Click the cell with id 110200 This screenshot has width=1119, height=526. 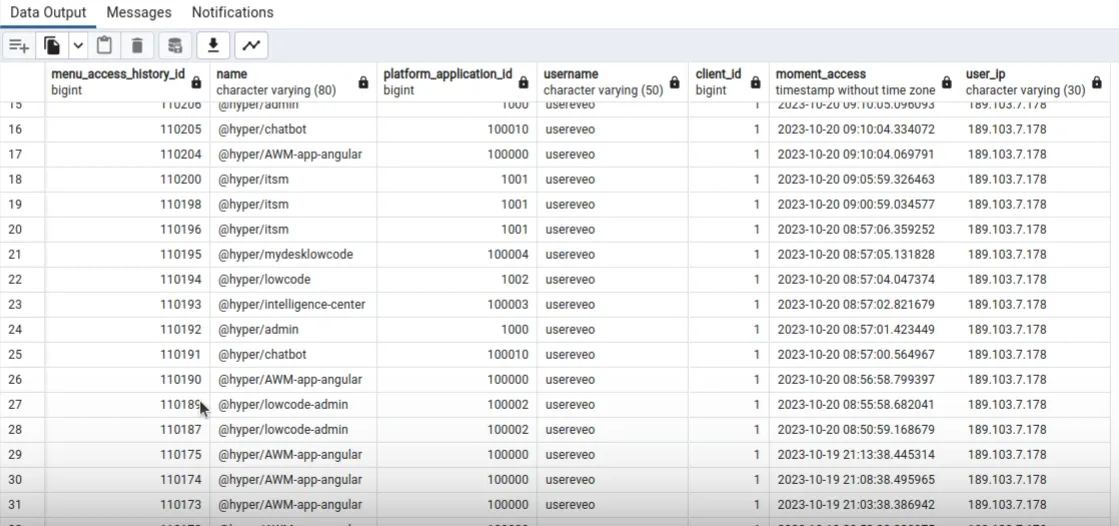pyautogui.click(x=127, y=179)
